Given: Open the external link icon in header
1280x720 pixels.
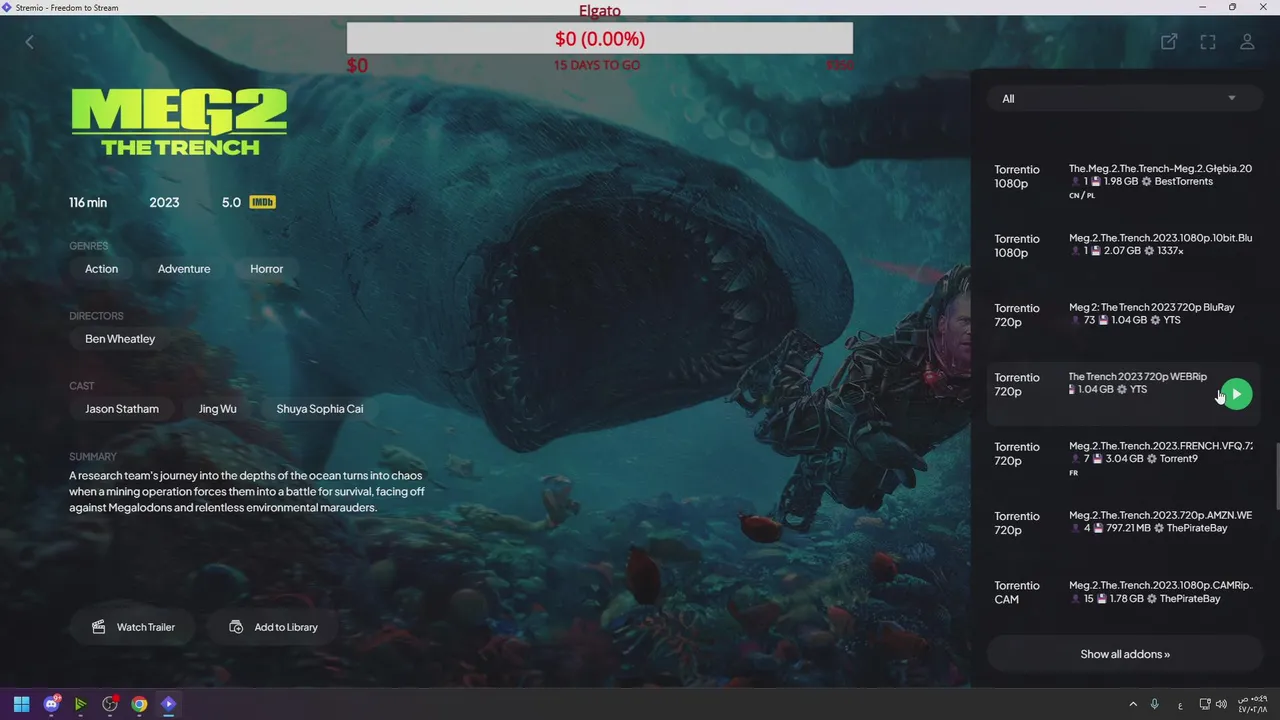Looking at the screenshot, I should pyautogui.click(x=1168, y=42).
